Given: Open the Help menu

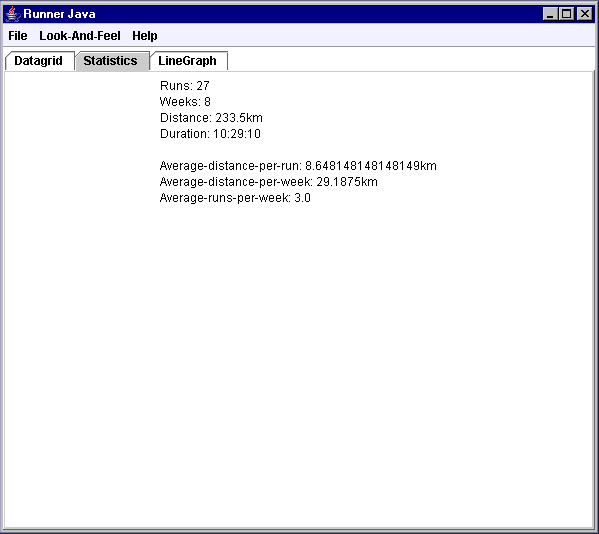Looking at the screenshot, I should click(x=145, y=36).
